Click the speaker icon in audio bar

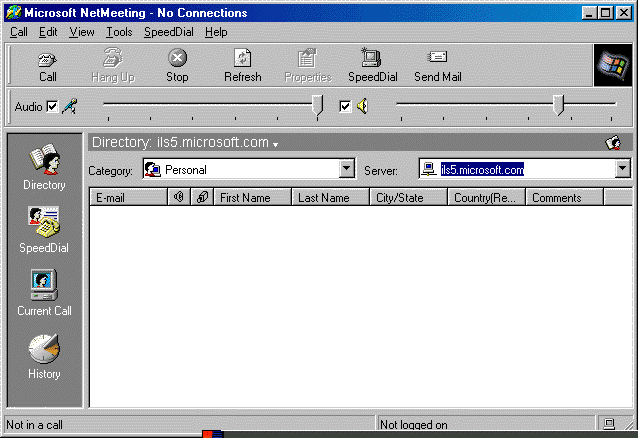362,106
